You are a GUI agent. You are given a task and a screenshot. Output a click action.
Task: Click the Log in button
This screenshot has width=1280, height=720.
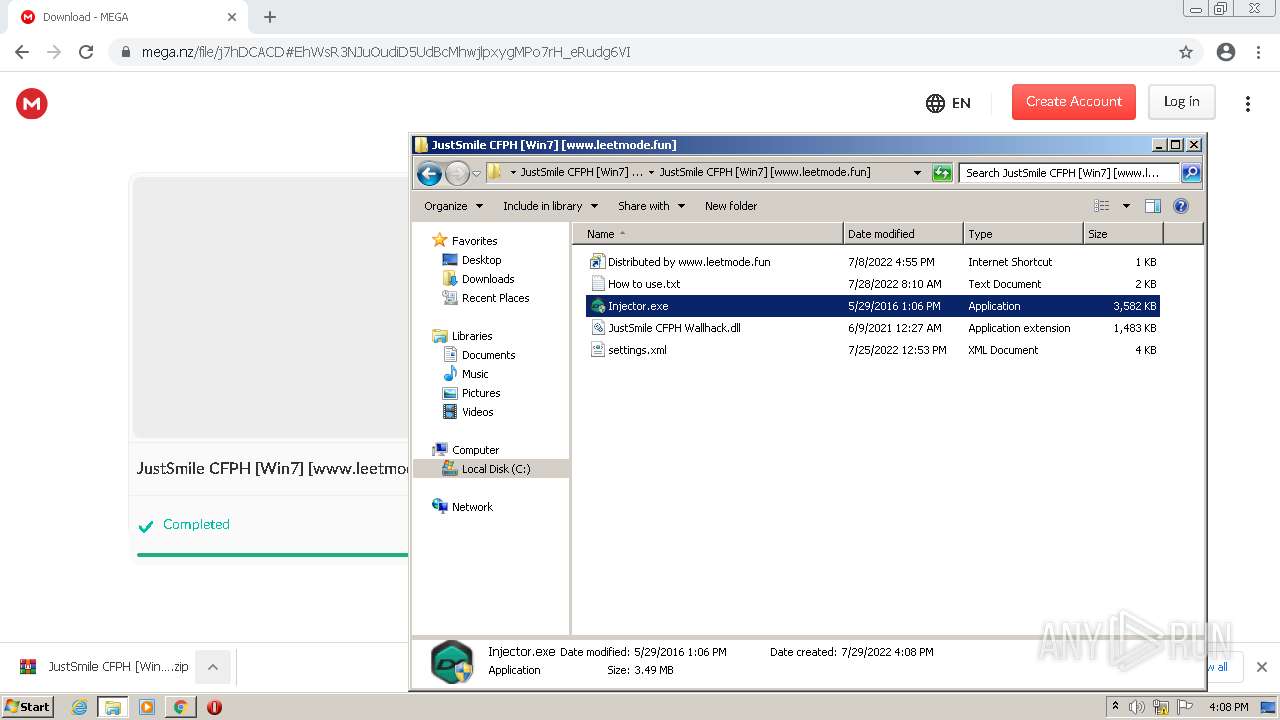(1181, 102)
